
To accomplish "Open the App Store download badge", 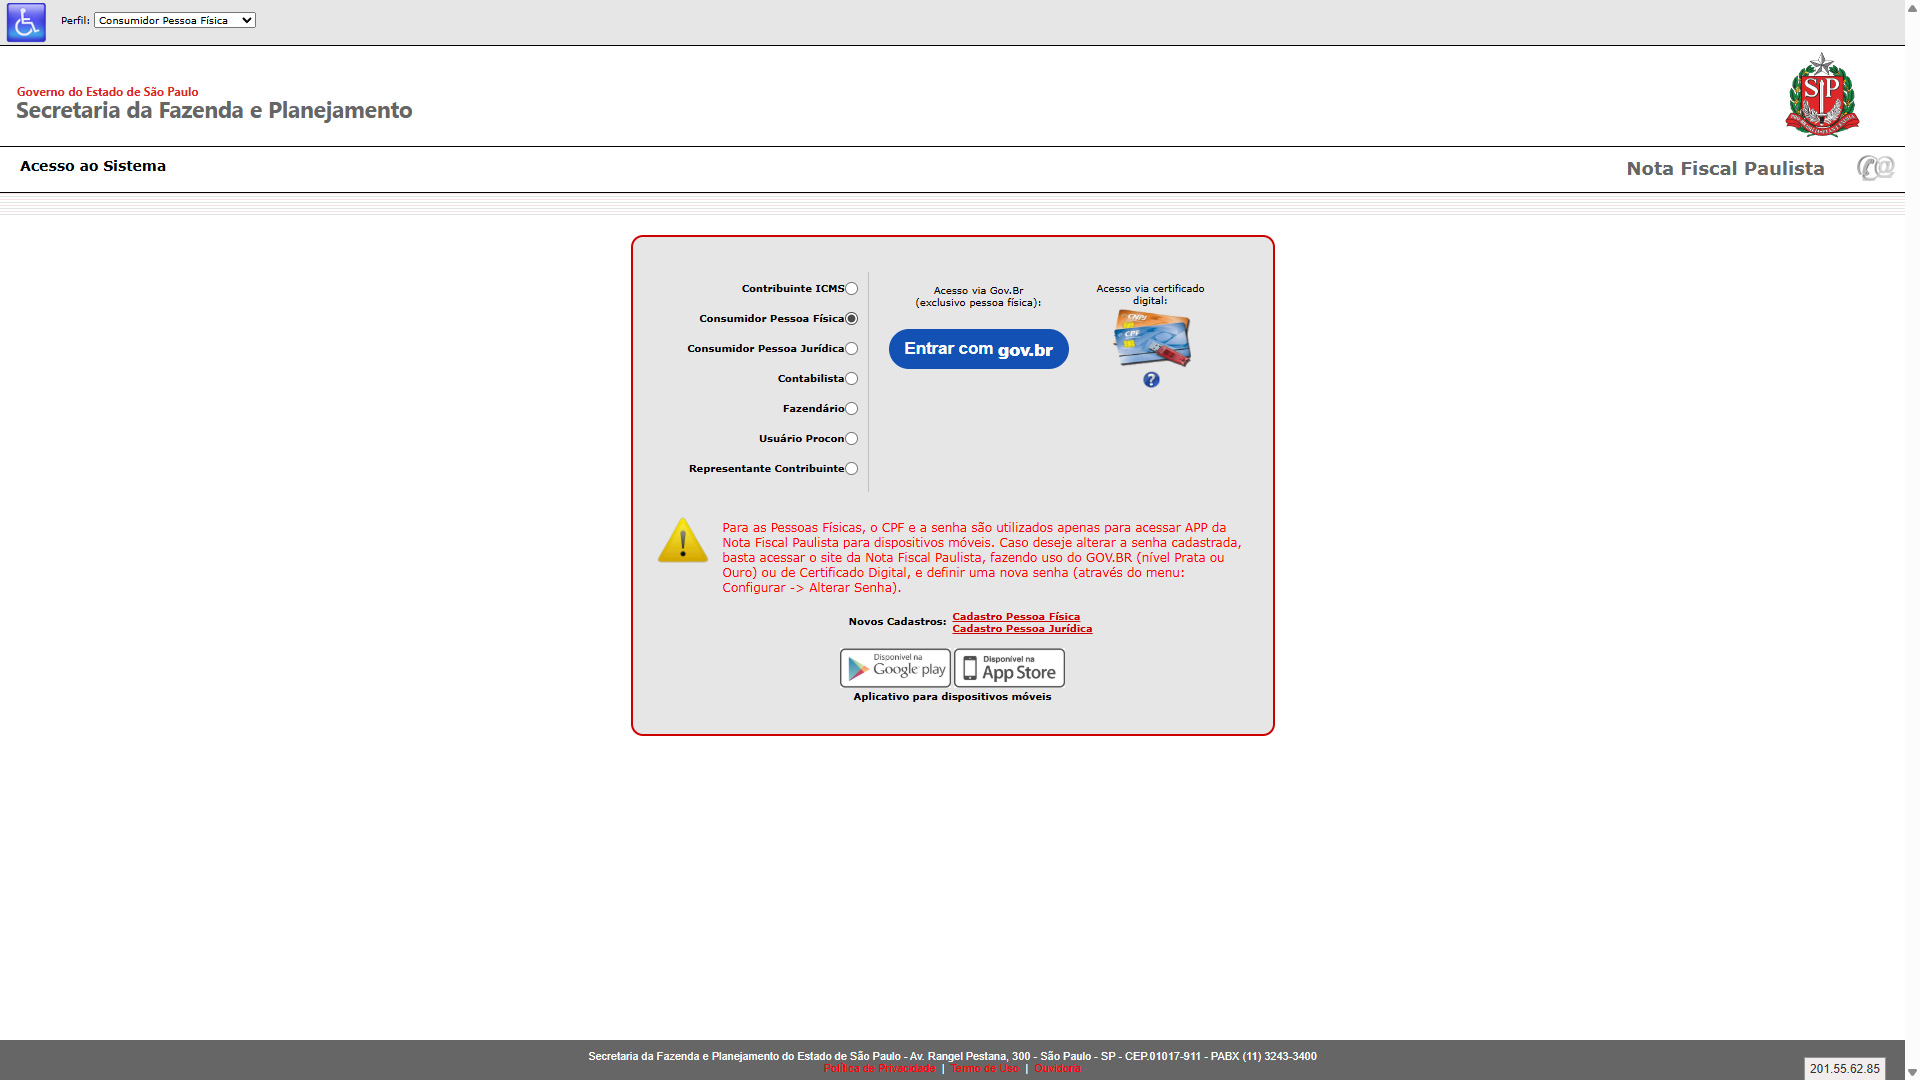I will click(1009, 668).
